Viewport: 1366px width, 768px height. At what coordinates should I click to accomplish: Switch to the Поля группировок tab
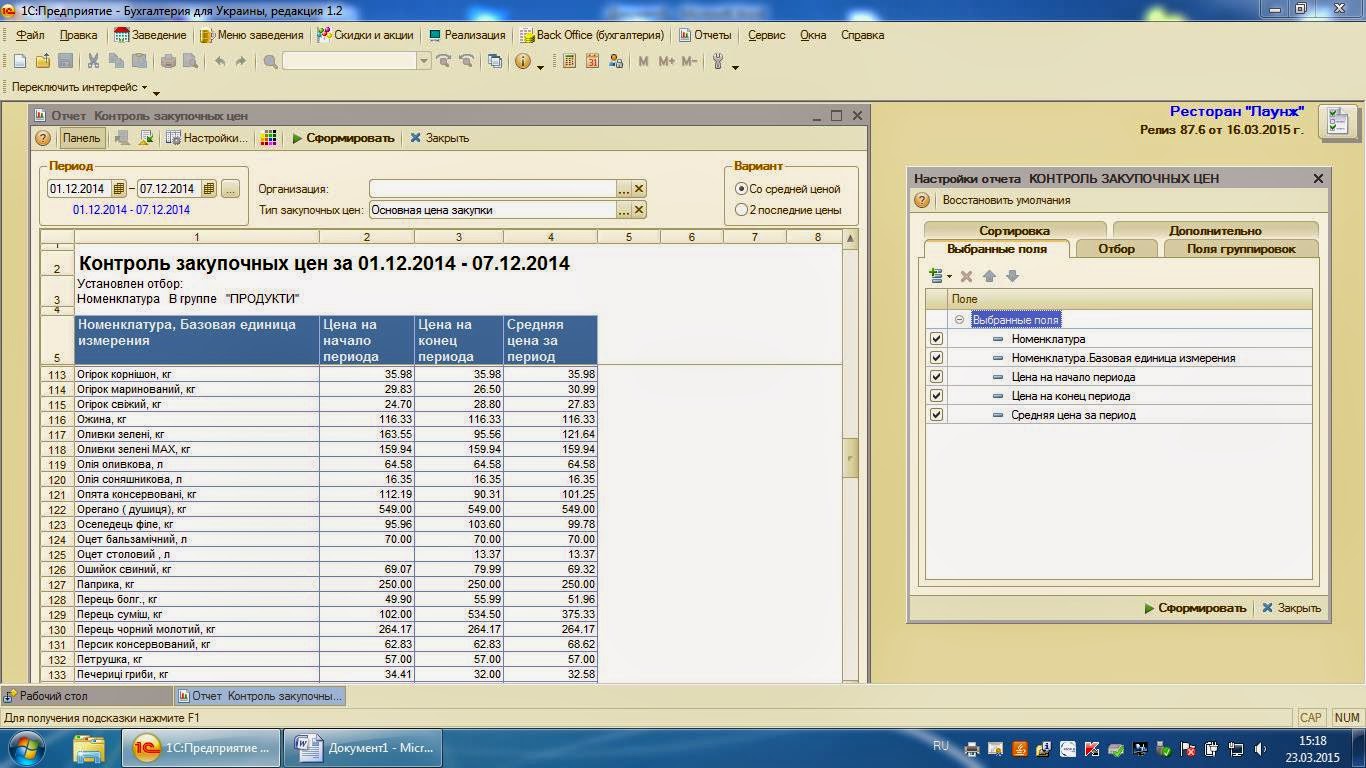pyautogui.click(x=1241, y=249)
